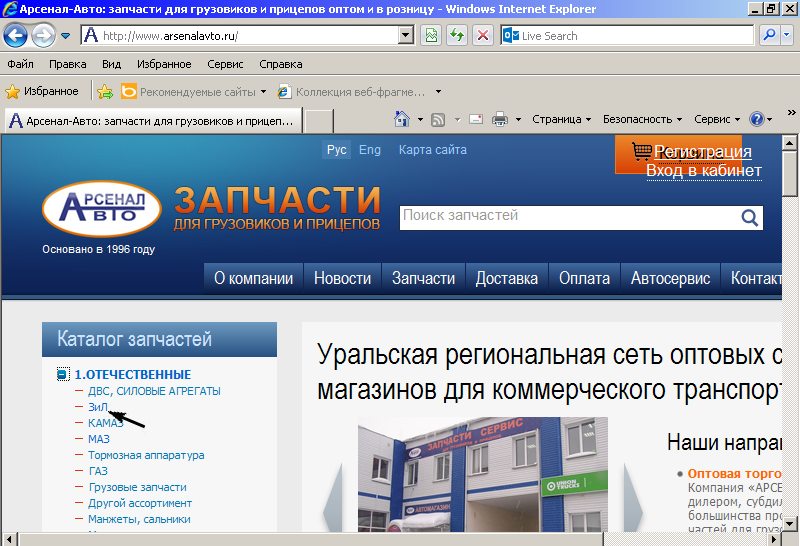800x546 pixels.
Task: Open Тормозная аппаратура catalog category
Action: 146,455
